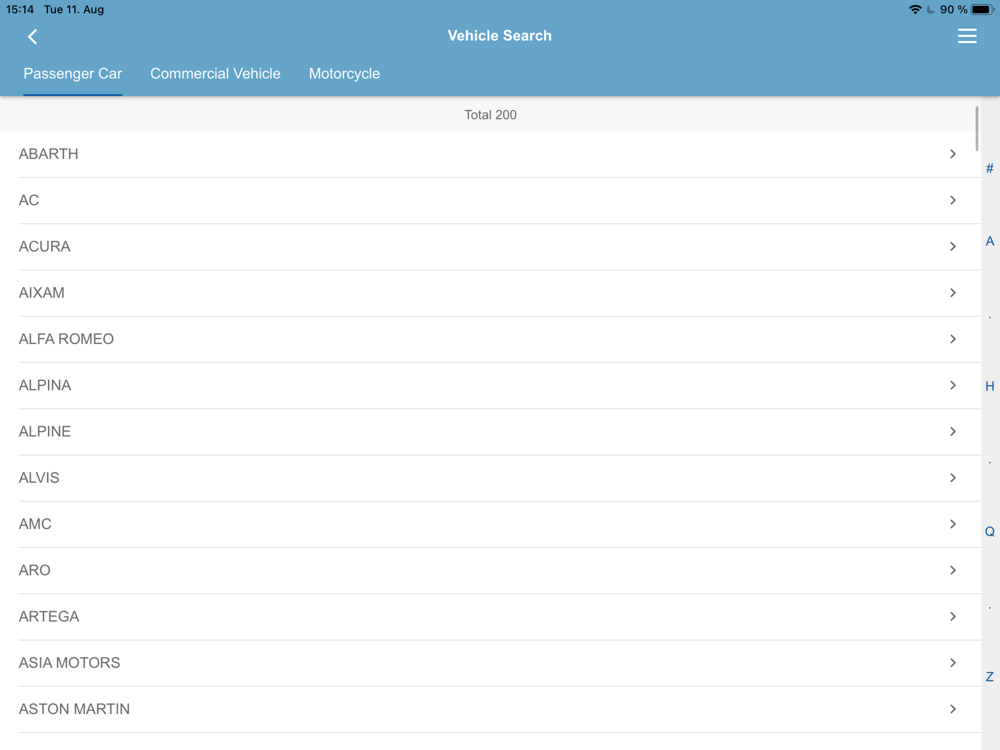This screenshot has height=750, width=1000.
Task: Jump to letter H in index
Action: [x=990, y=386]
